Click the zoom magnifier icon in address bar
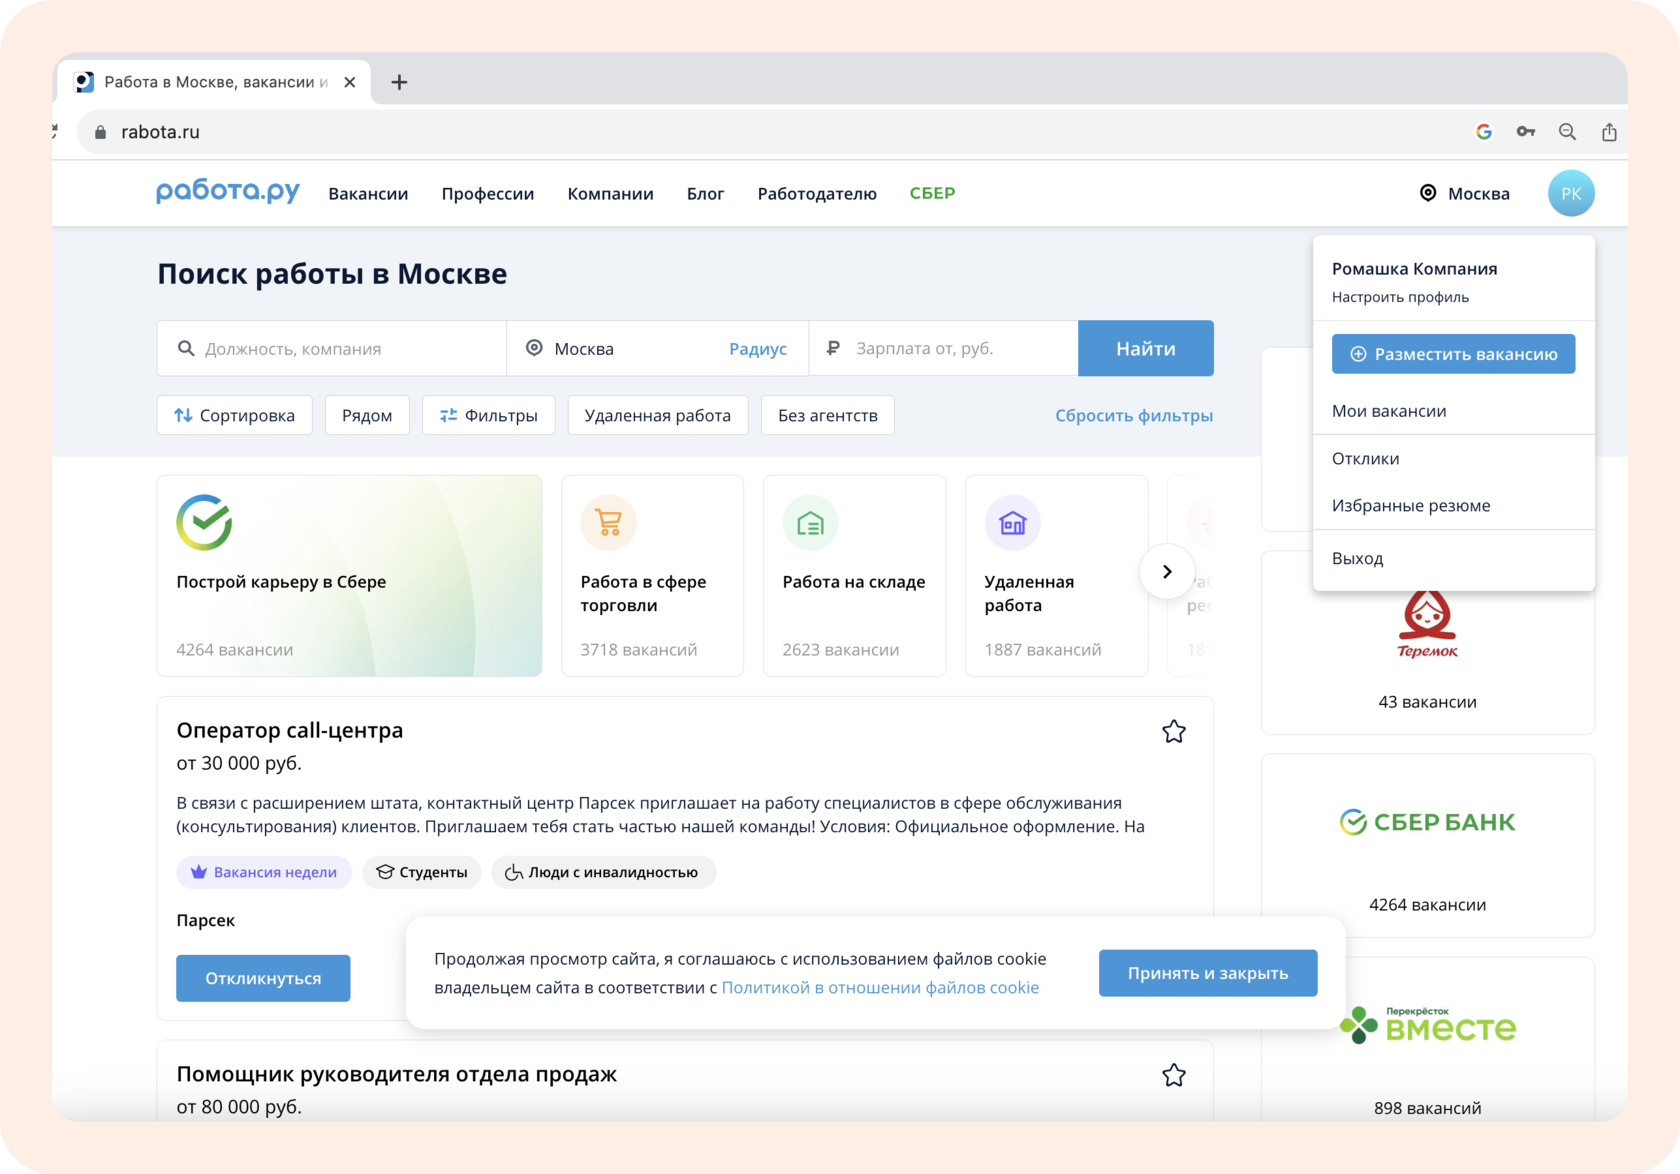 click(x=1567, y=132)
